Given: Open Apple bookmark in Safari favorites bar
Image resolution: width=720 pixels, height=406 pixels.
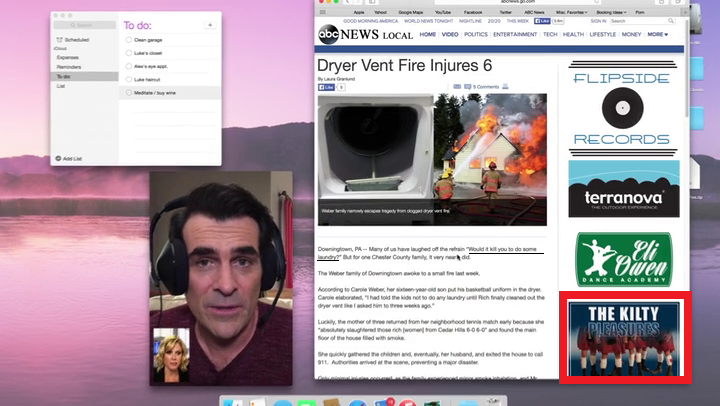Looking at the screenshot, I should pos(359,12).
